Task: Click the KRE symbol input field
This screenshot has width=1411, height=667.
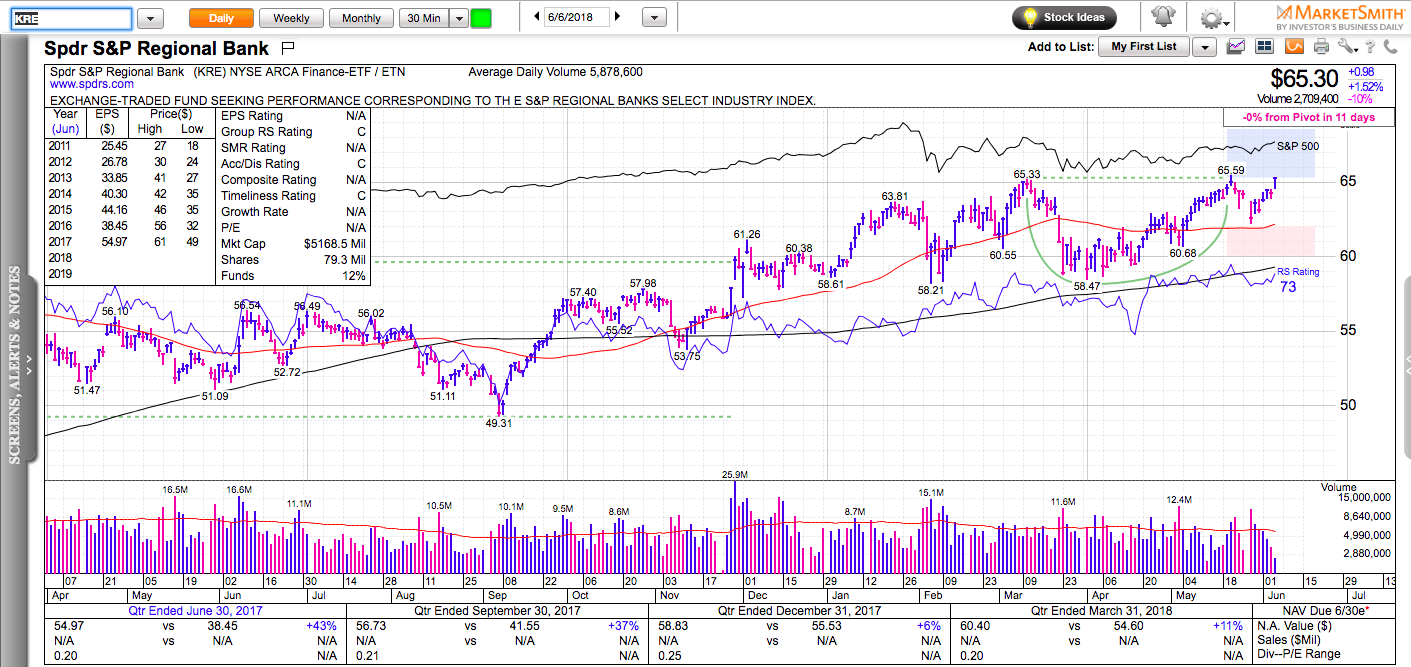Action: (70, 18)
